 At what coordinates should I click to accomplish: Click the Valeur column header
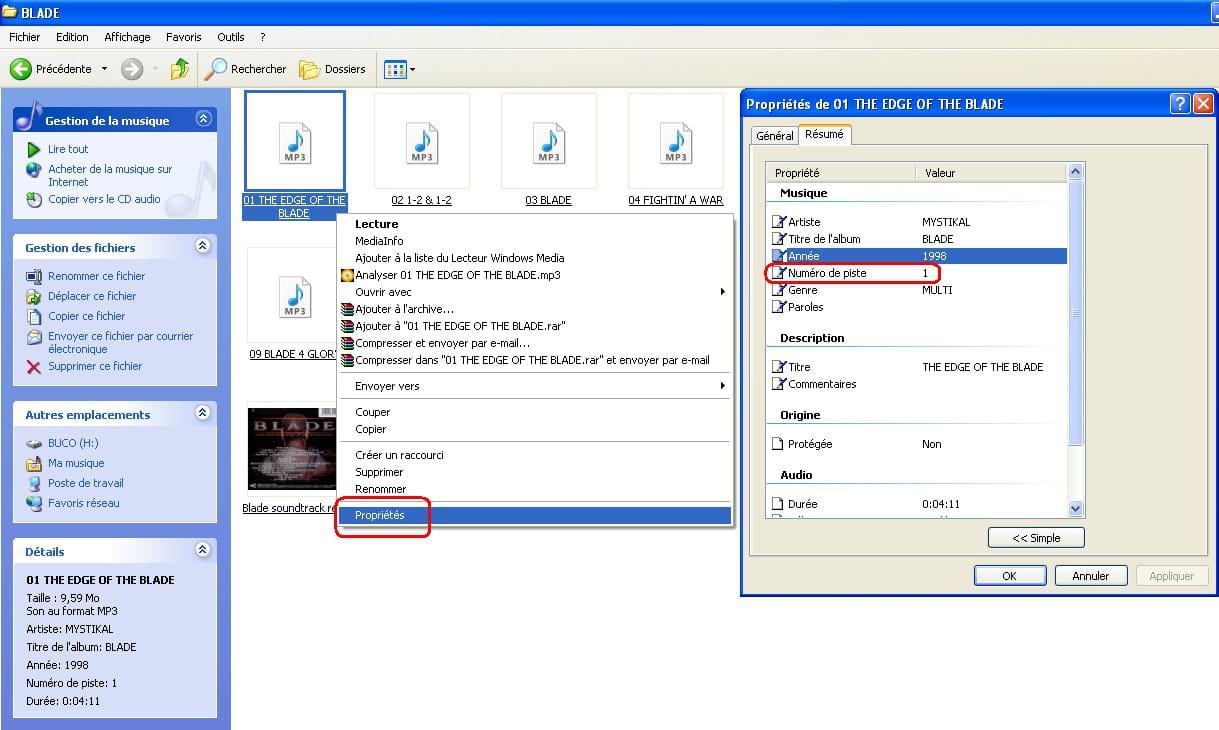point(991,172)
